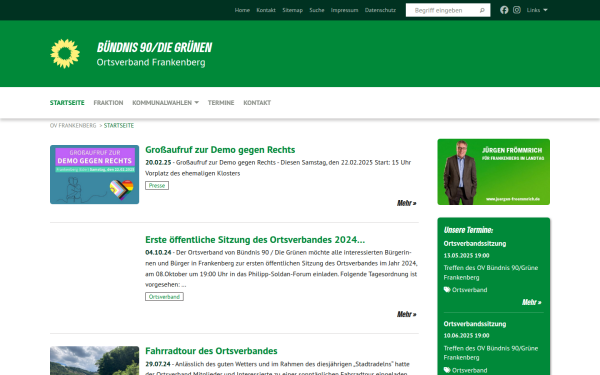Click the search magnifier icon
The height and width of the screenshot is (375, 600).
click(482, 10)
